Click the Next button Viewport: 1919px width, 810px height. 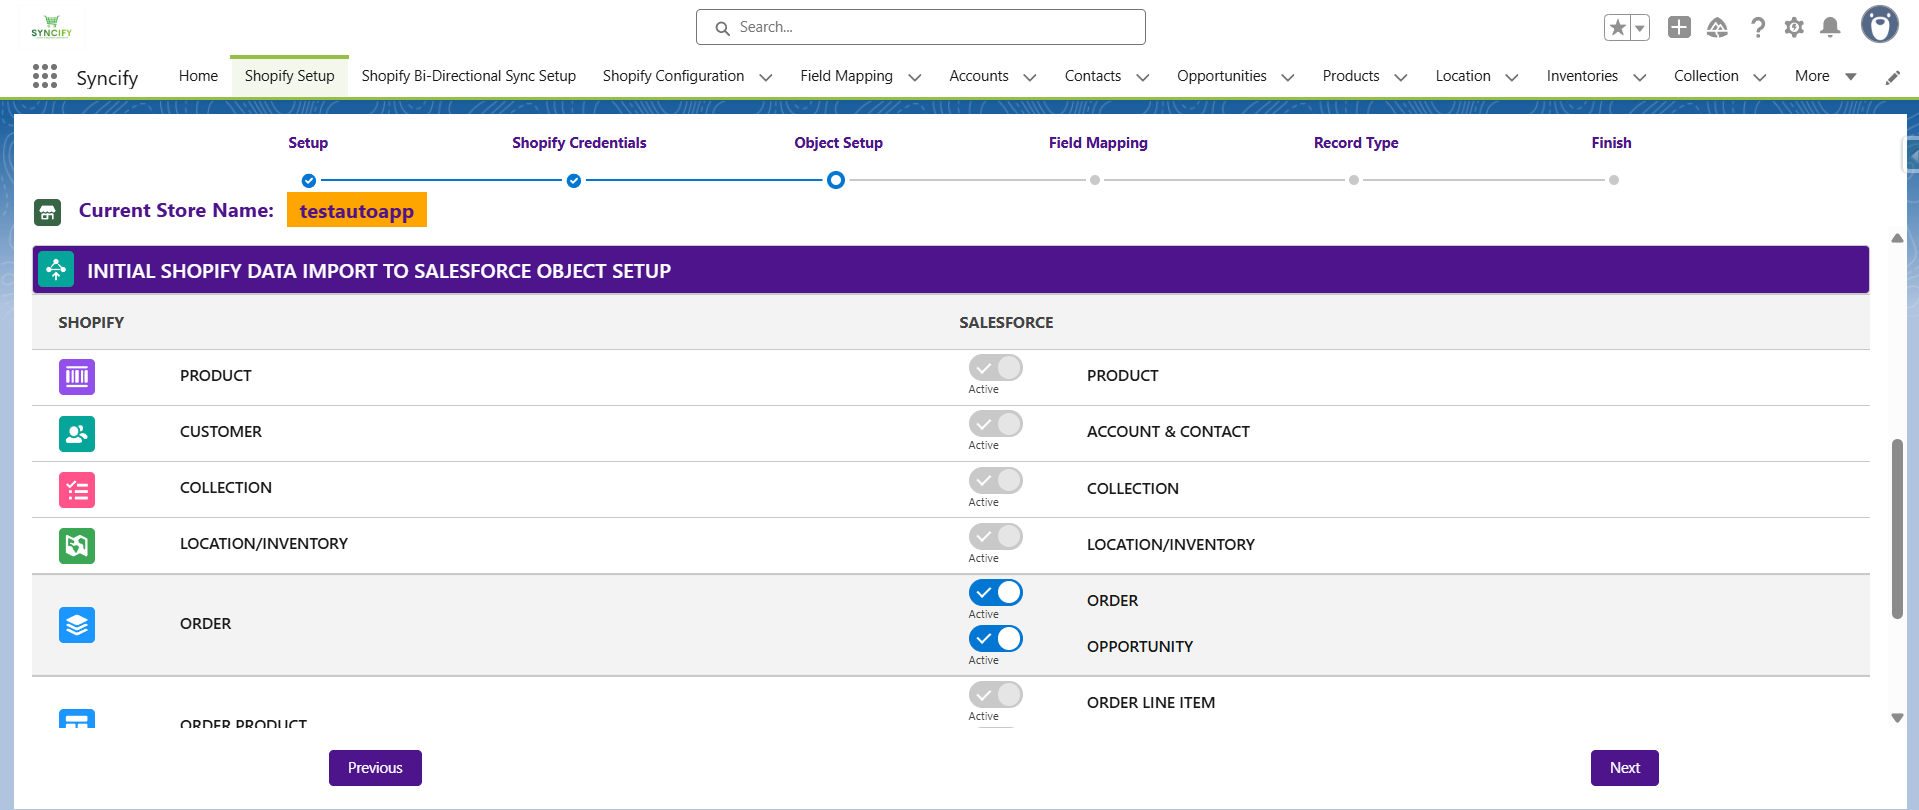1625,768
